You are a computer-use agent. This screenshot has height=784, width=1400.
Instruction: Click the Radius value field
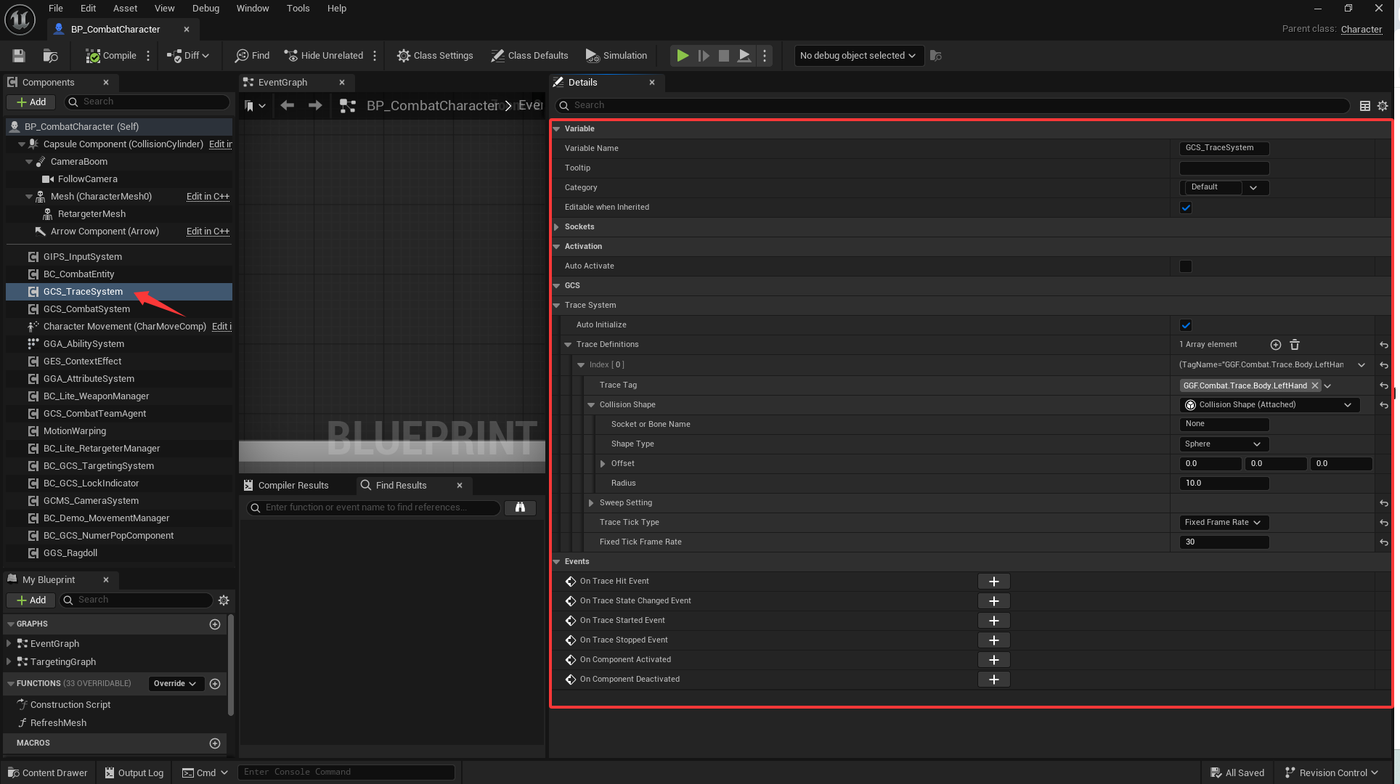point(1224,483)
